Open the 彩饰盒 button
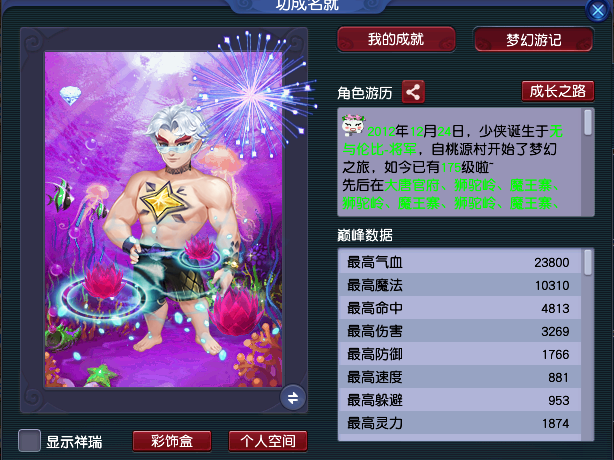Image resolution: width=614 pixels, height=460 pixels. click(172, 441)
